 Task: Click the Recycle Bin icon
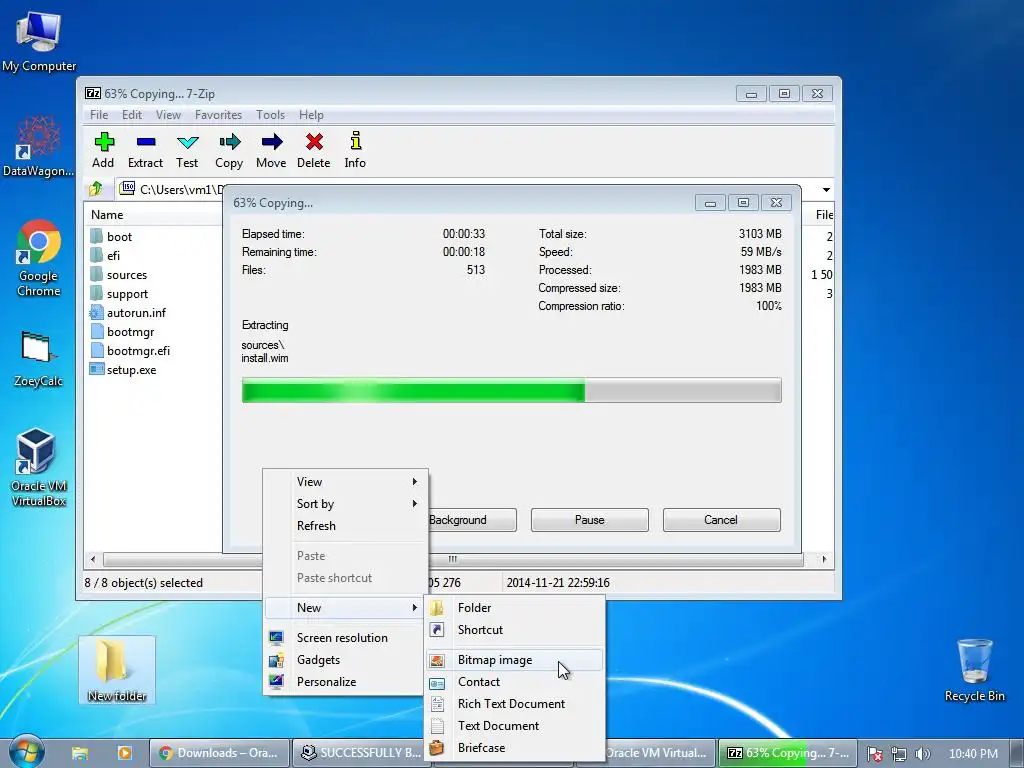(x=974, y=670)
